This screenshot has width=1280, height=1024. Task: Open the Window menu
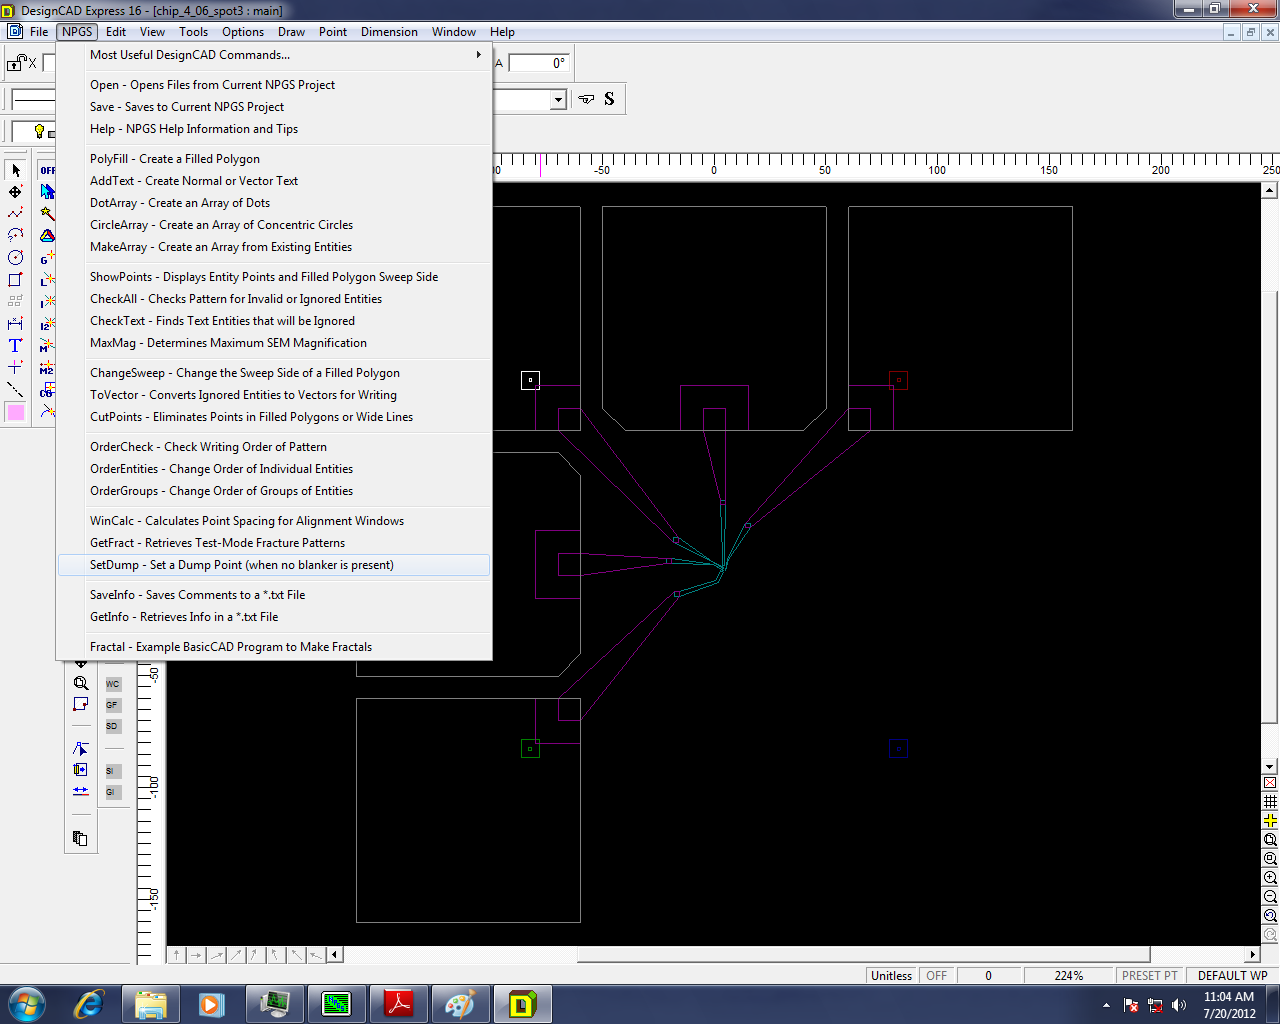(454, 32)
